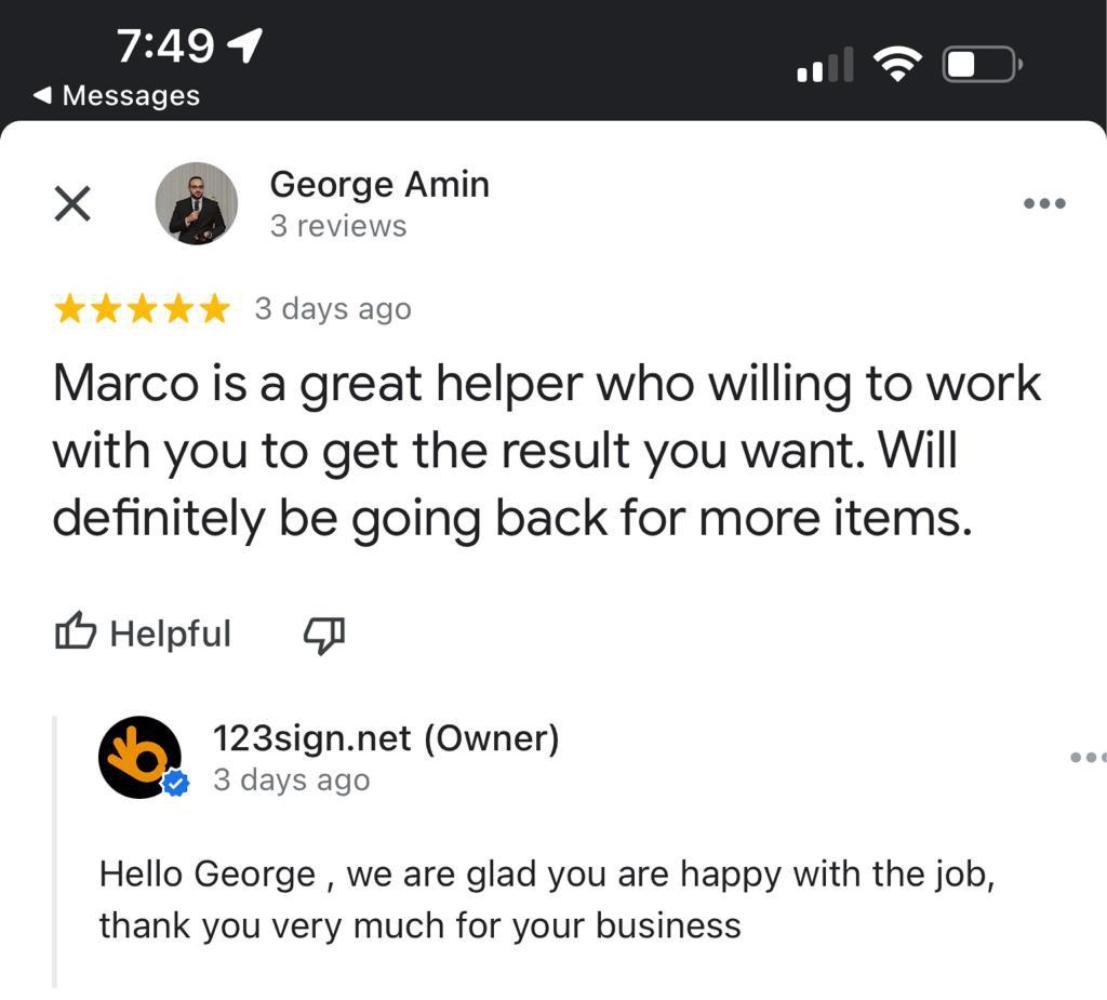The height and width of the screenshot is (1000, 1107).
Task: Tap the 123sign.net owner logo
Action: tap(139, 757)
